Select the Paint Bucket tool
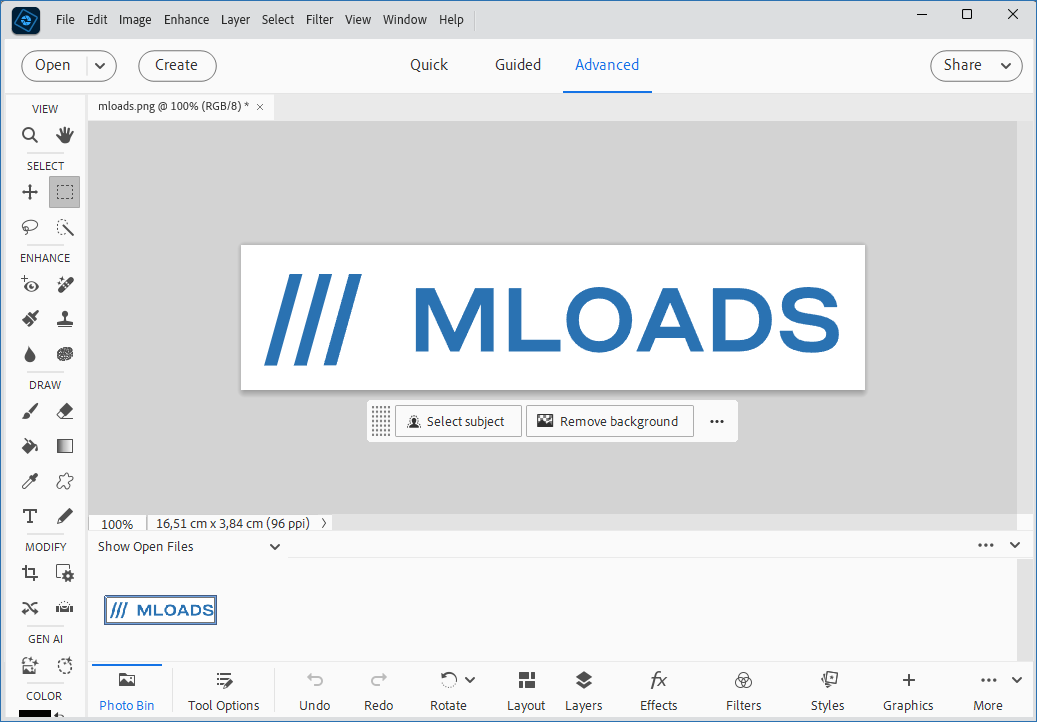The width and height of the screenshot is (1037, 722). 30,446
